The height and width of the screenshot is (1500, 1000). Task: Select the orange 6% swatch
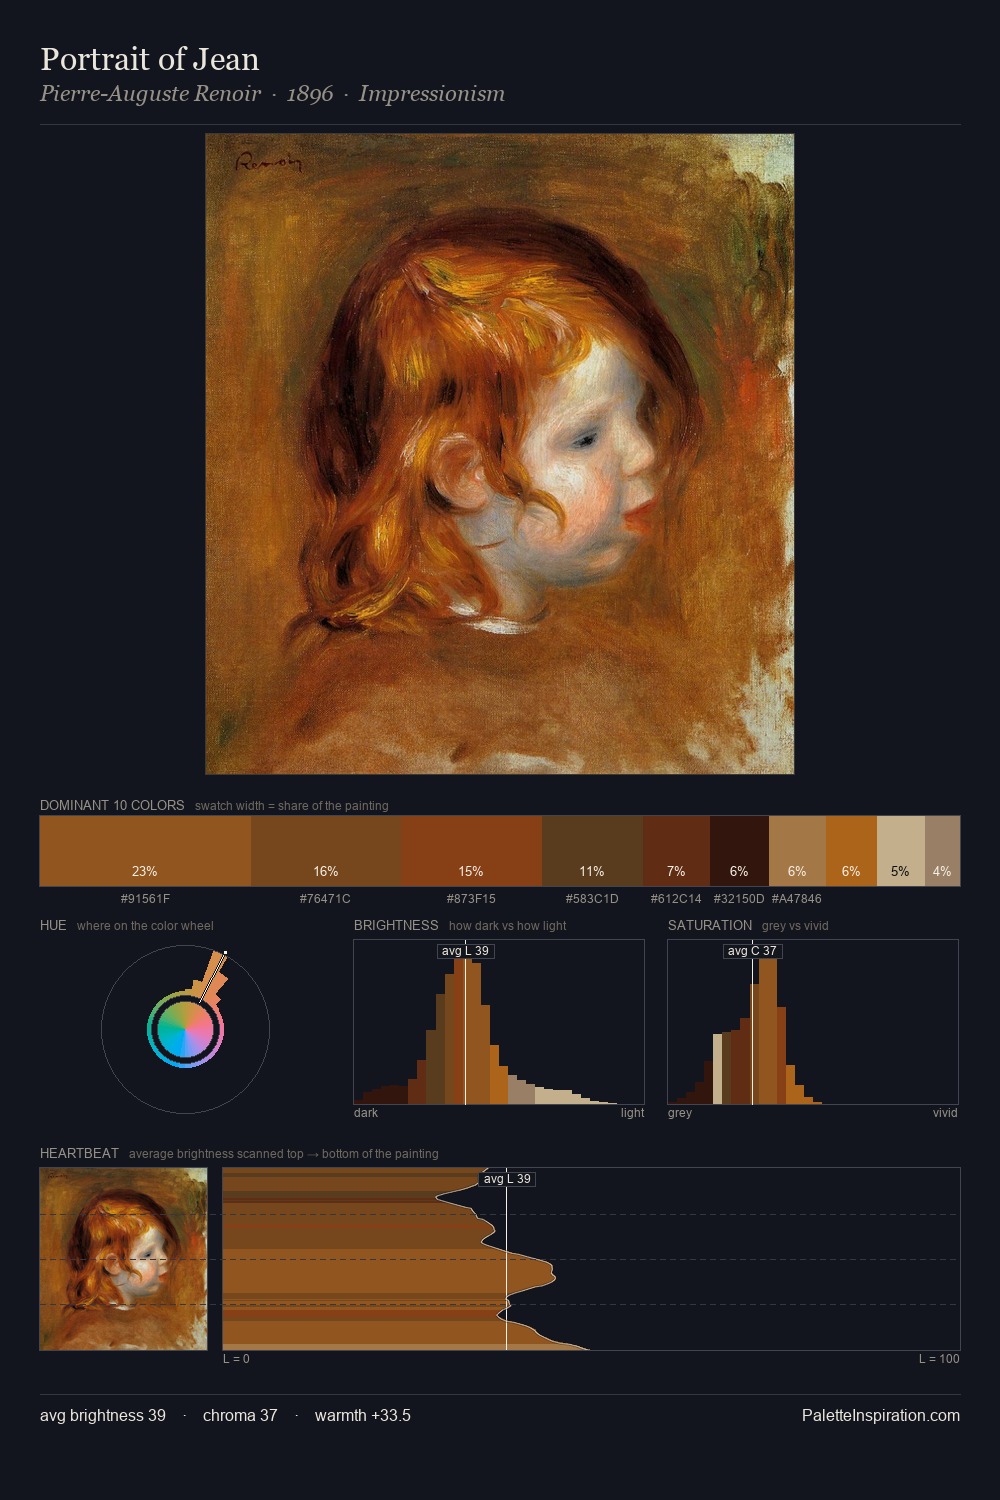click(851, 851)
